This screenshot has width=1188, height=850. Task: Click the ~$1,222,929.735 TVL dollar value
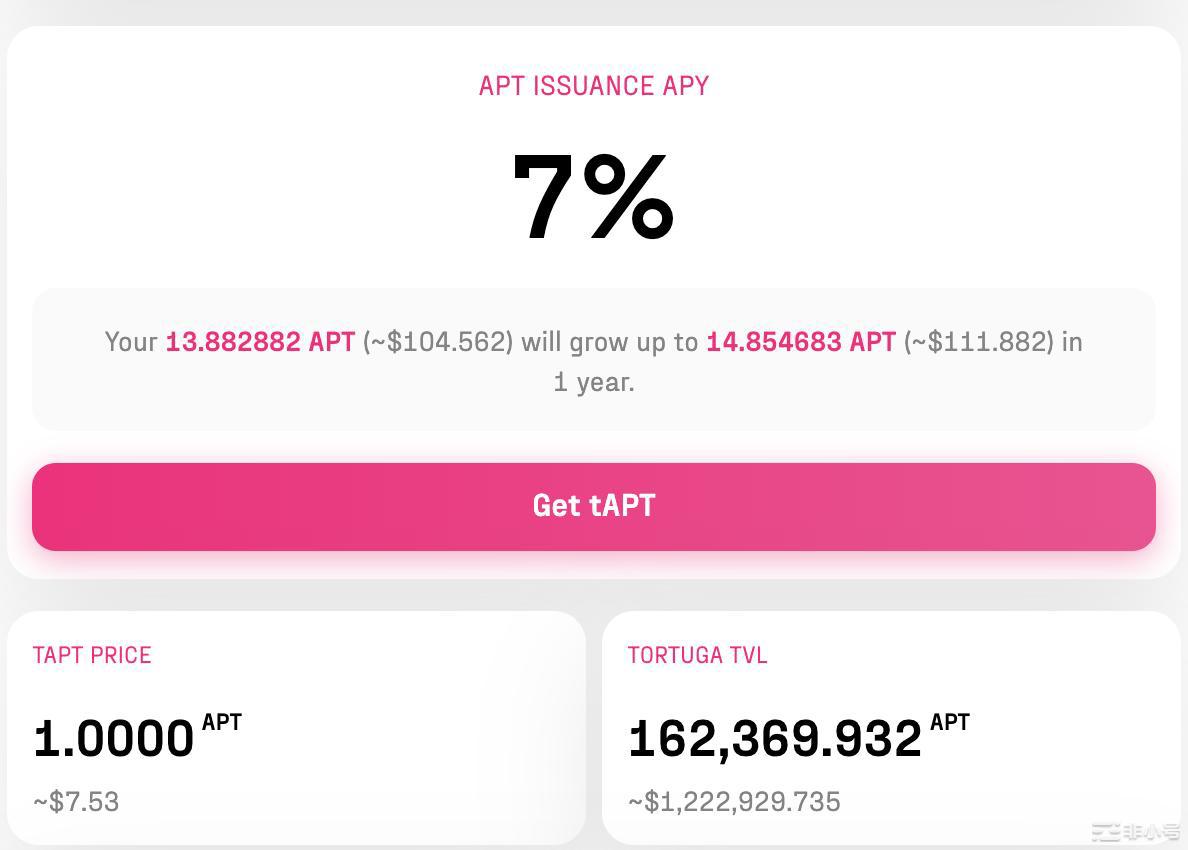point(734,802)
